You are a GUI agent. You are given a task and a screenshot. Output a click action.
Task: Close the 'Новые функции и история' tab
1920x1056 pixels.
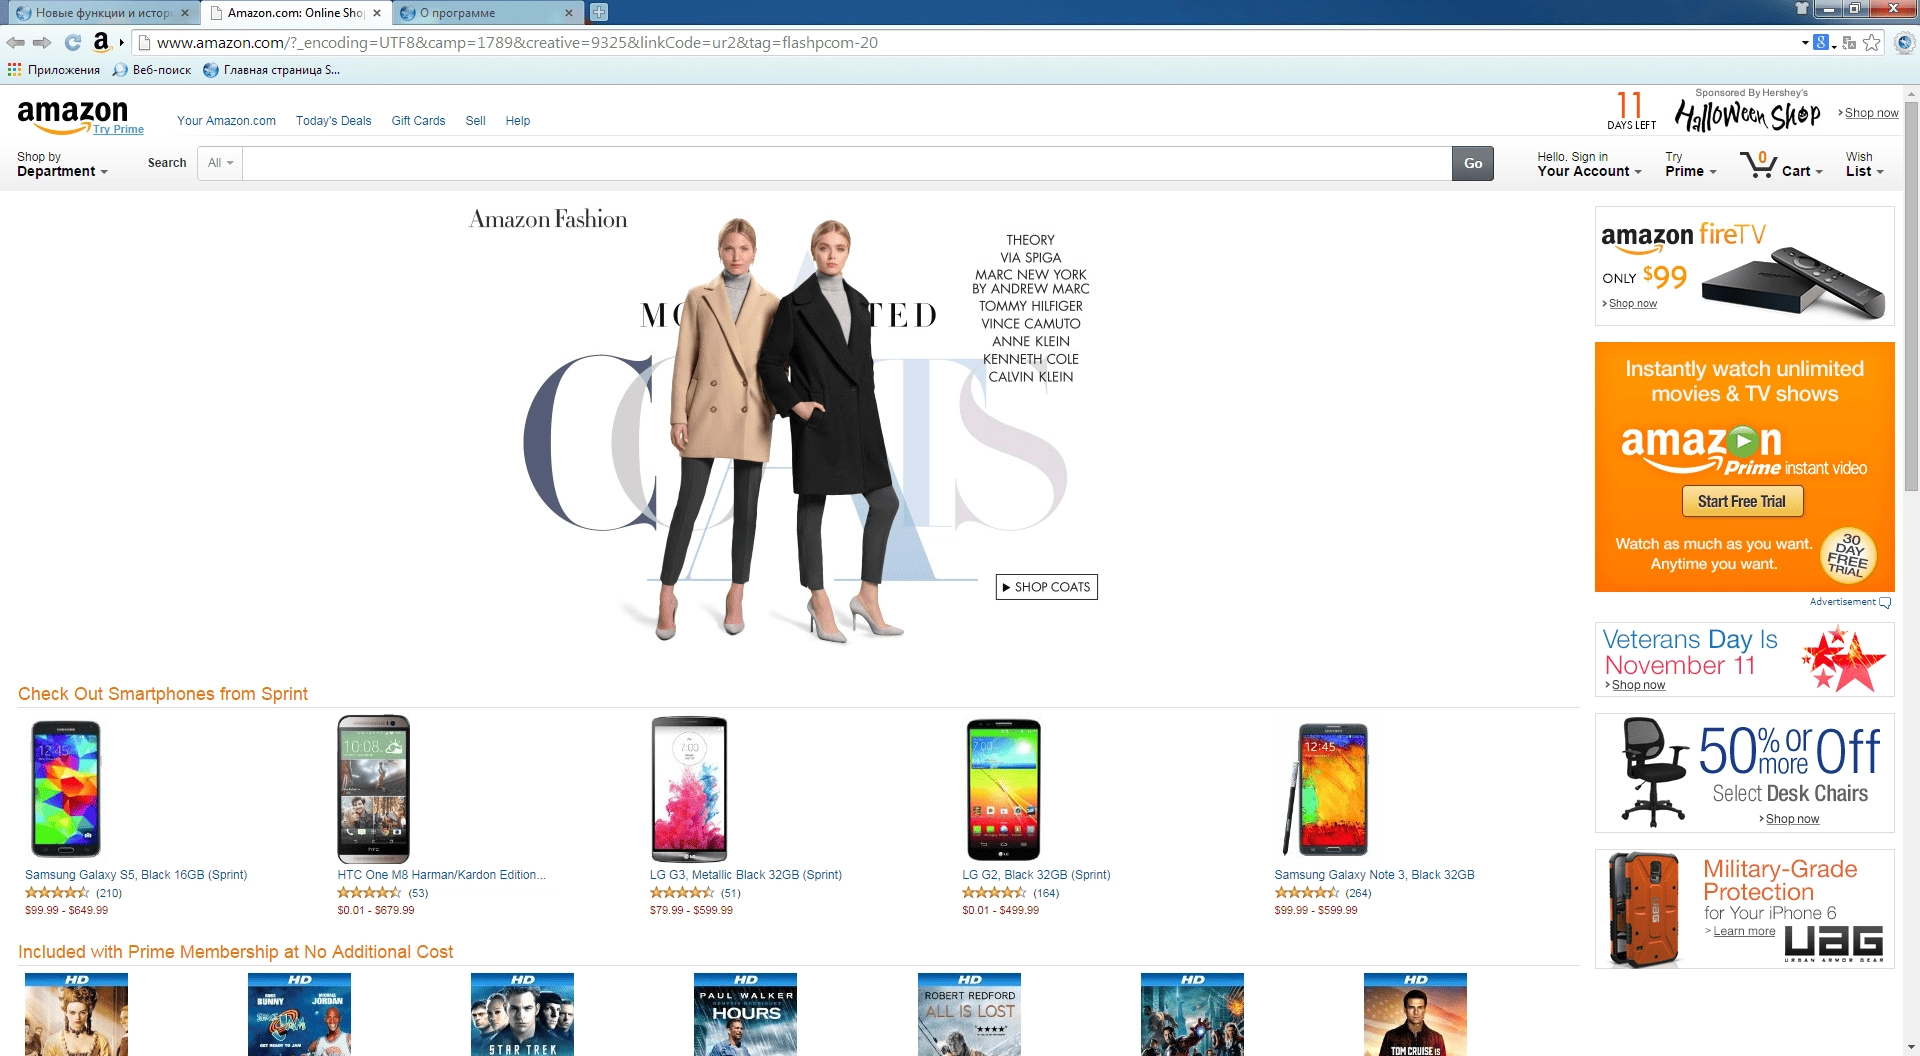tap(185, 13)
